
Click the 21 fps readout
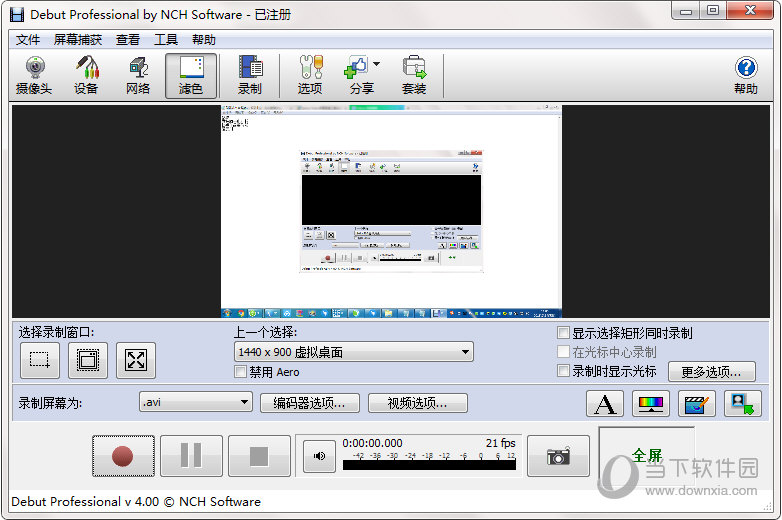tap(501, 443)
